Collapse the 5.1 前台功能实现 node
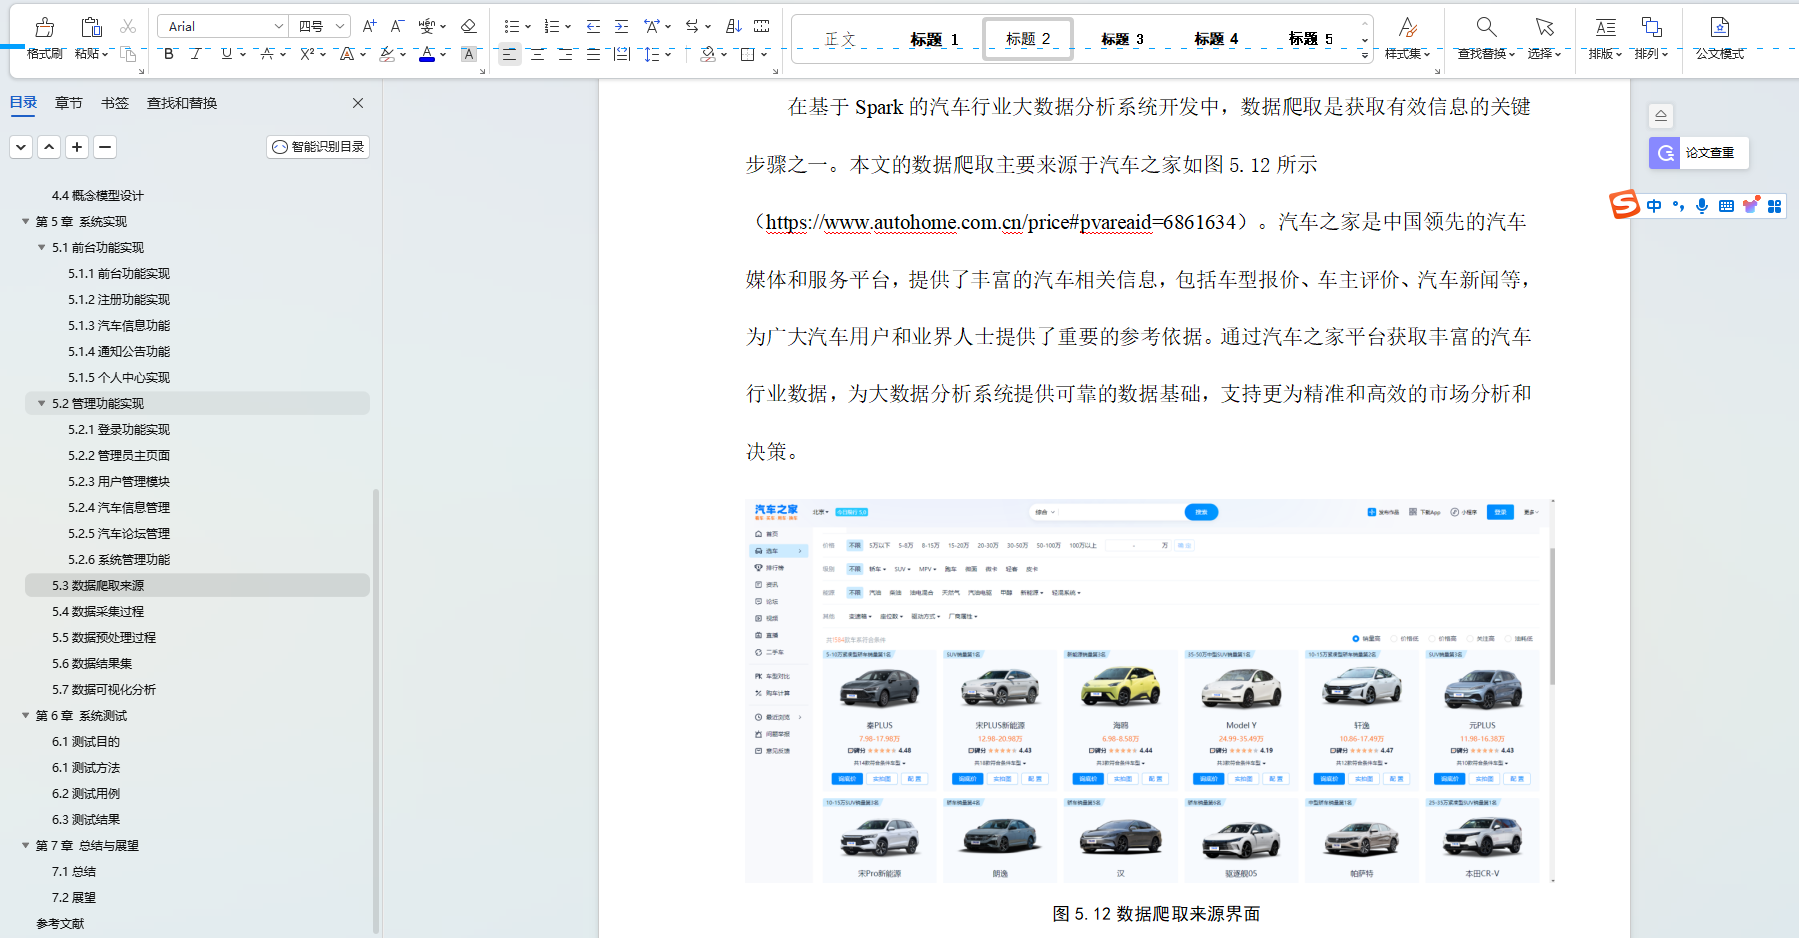The image size is (1799, 938). click(42, 247)
